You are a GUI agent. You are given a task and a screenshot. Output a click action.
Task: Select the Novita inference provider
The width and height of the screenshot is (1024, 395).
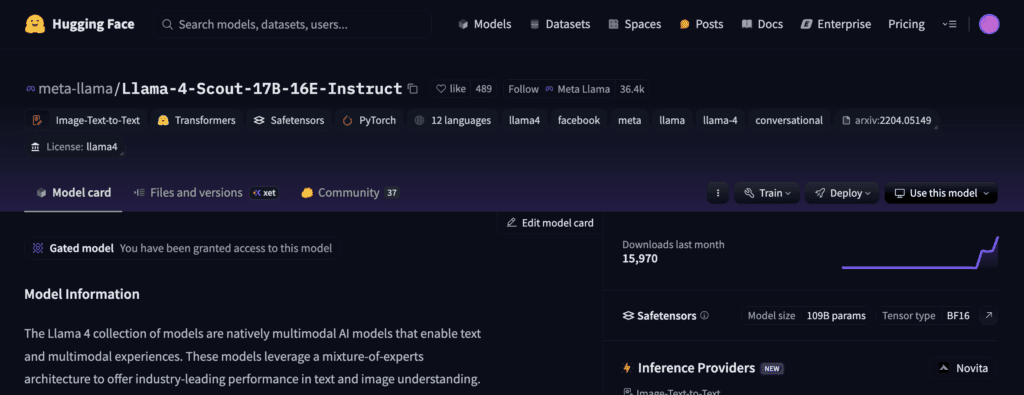tap(963, 368)
